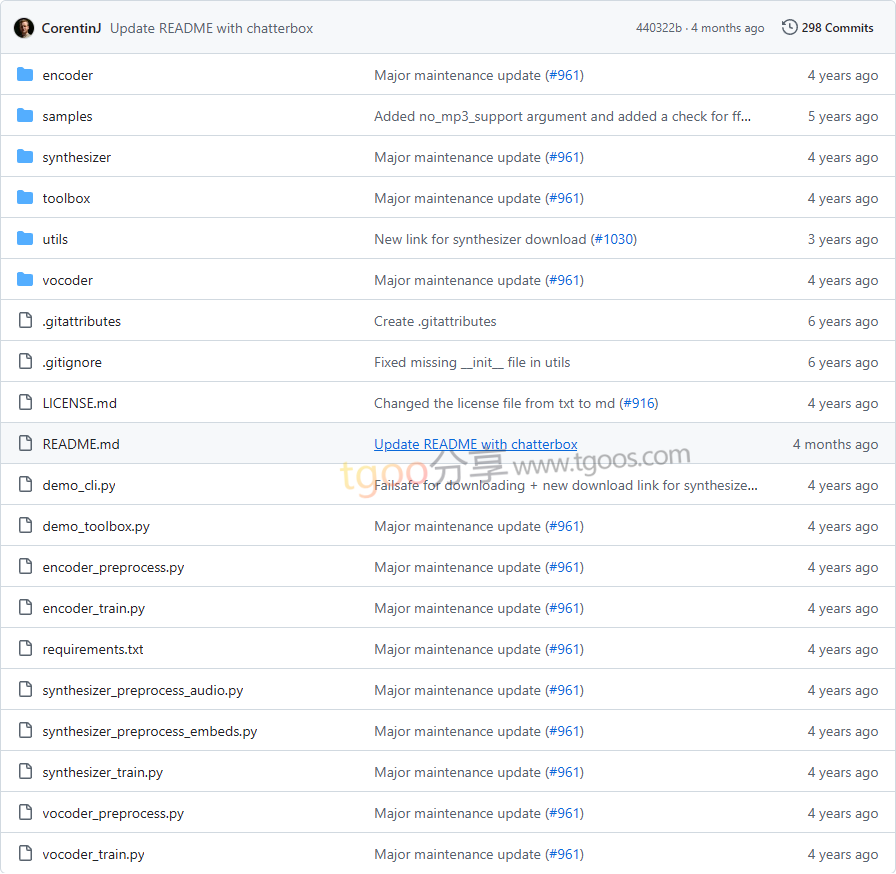Click the 440322b commit hash
Viewport: 896px width, 874px height.
(658, 28)
